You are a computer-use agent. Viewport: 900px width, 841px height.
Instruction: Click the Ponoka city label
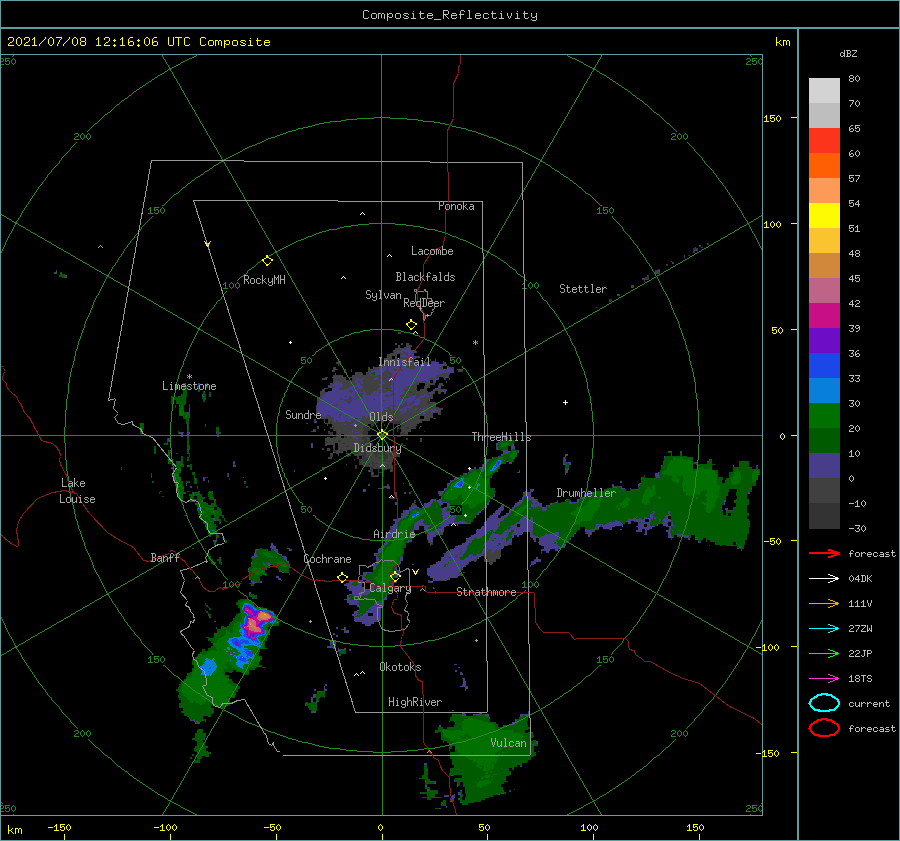(456, 206)
